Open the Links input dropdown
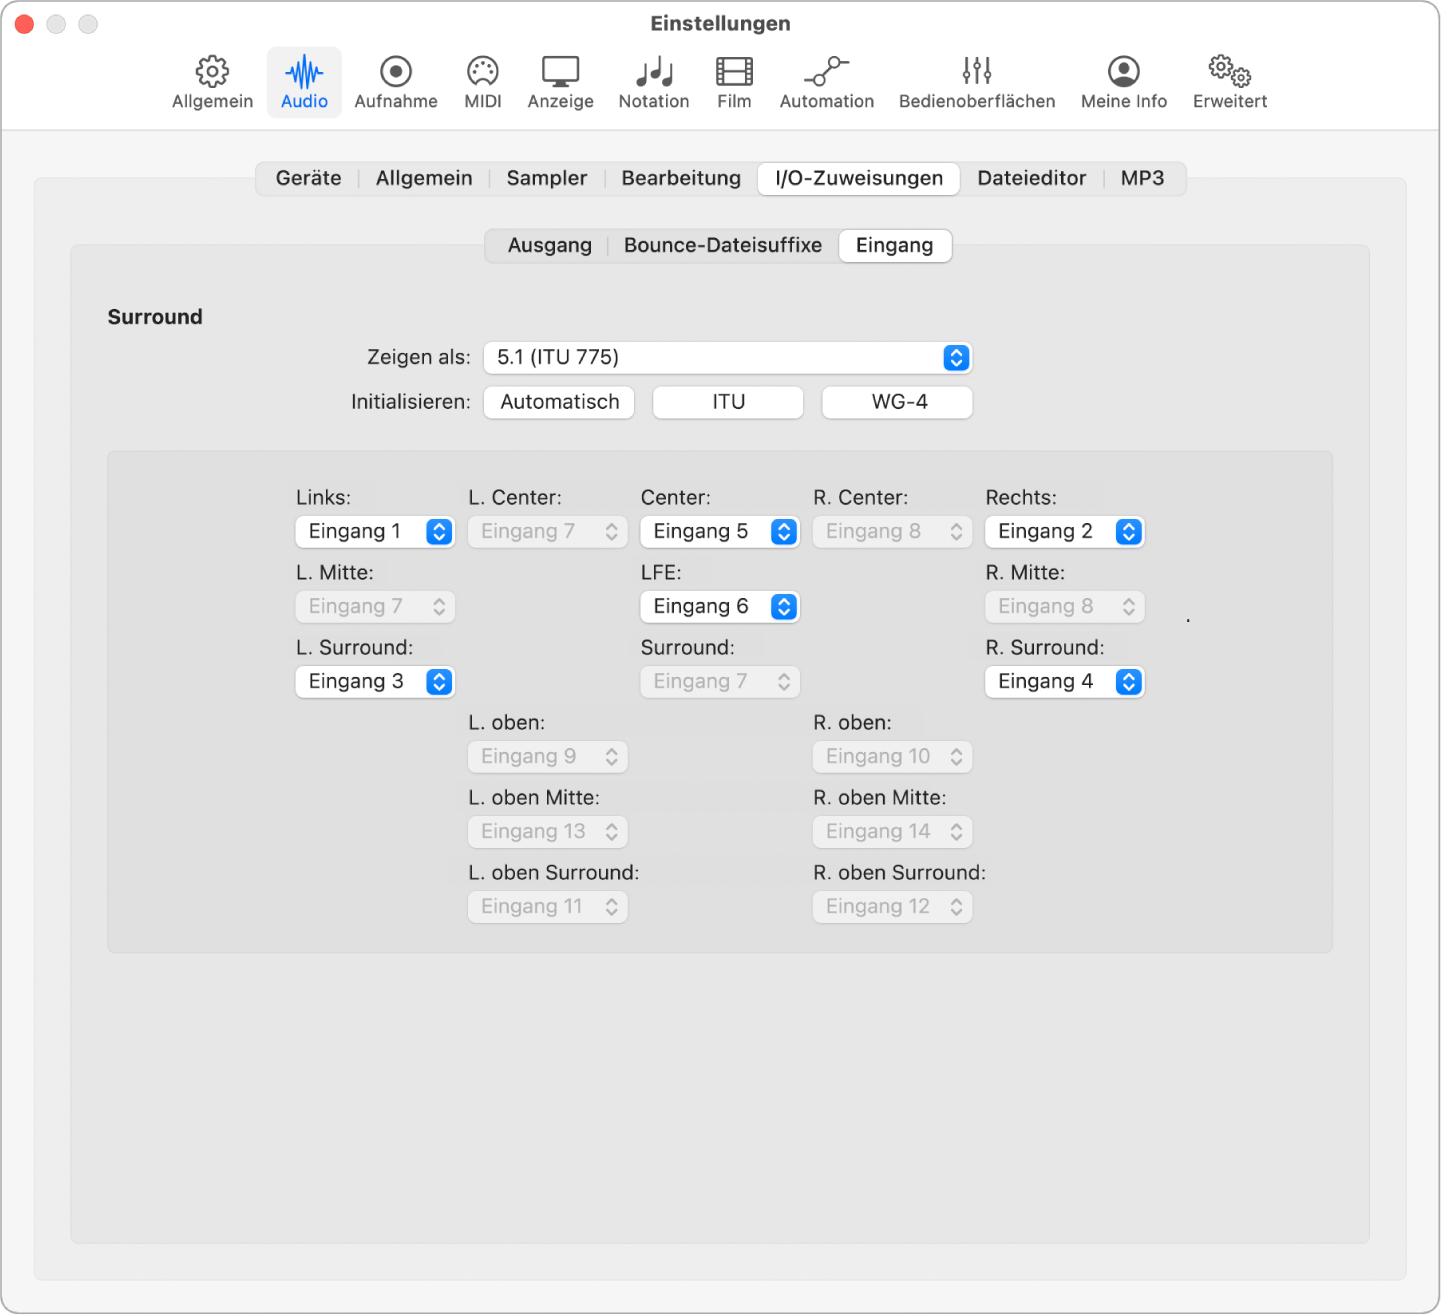This screenshot has height=1314, width=1442. pos(375,531)
